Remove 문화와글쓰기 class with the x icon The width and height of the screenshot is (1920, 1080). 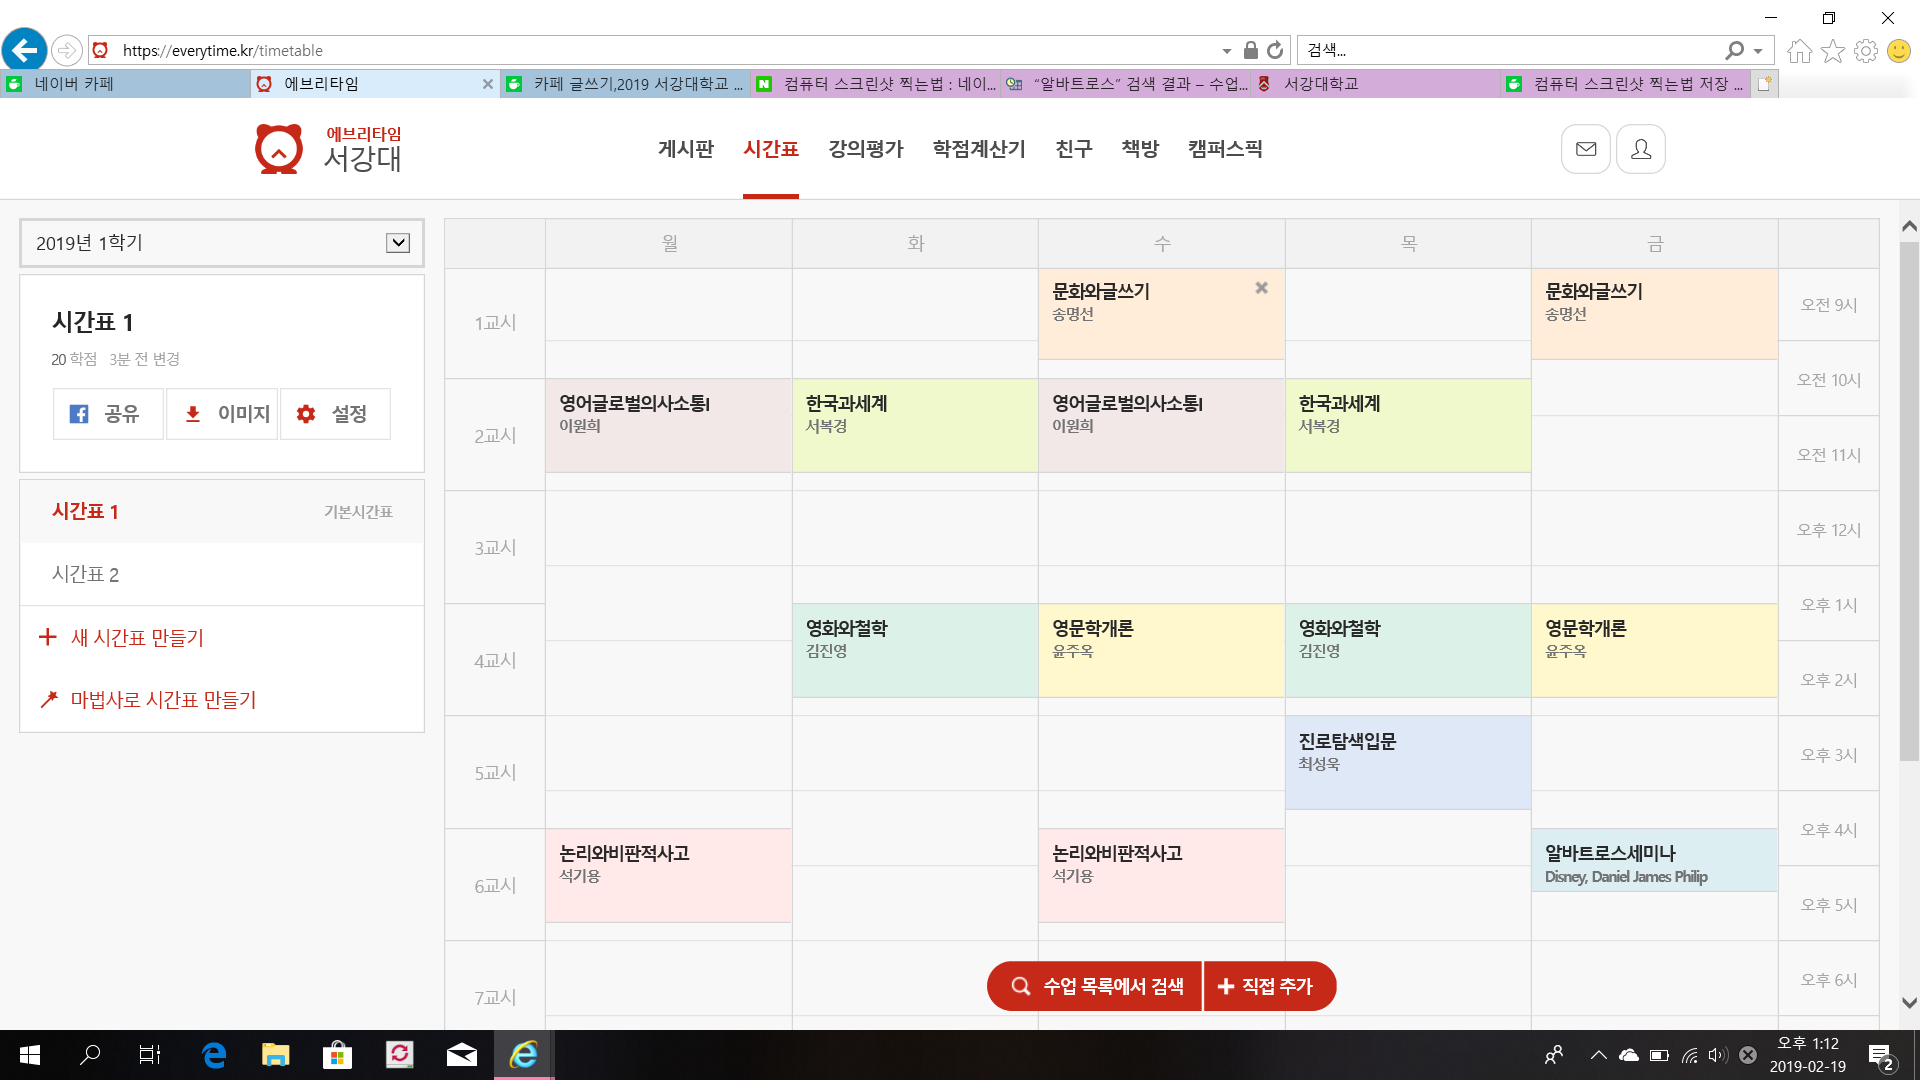[x=1261, y=288]
